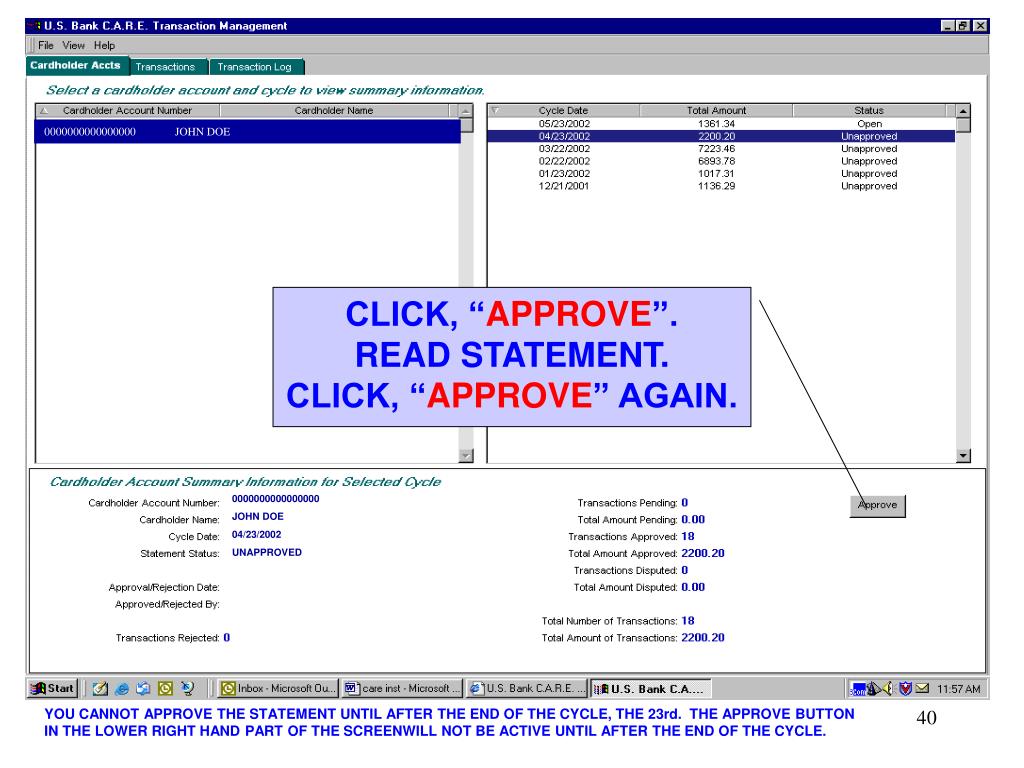Click the cardholder list scroll down arrow
The height and width of the screenshot is (768, 1024).
pos(466,456)
